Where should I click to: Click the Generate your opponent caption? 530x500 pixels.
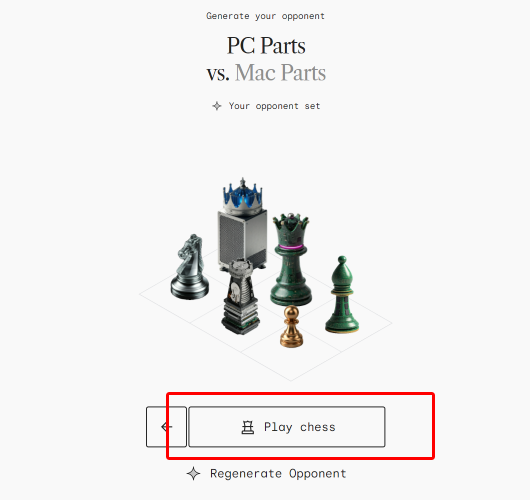click(265, 16)
